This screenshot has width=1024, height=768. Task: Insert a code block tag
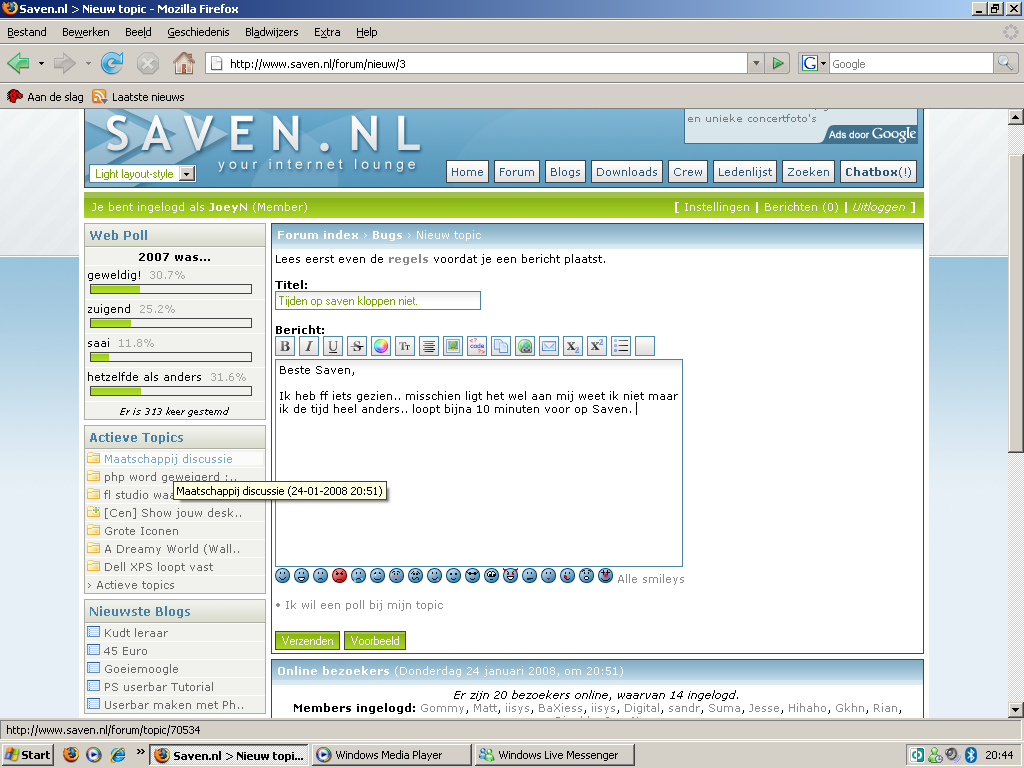[x=477, y=346]
